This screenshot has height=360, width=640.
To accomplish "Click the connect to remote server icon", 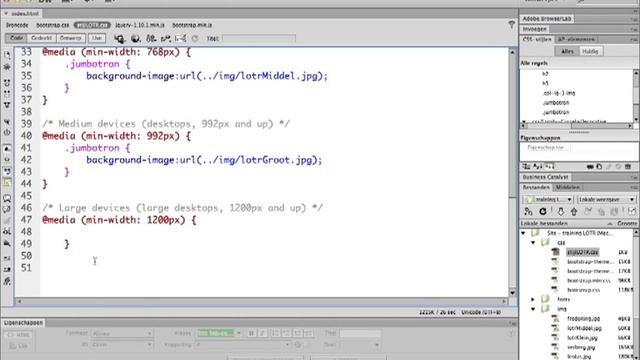I will [528, 211].
